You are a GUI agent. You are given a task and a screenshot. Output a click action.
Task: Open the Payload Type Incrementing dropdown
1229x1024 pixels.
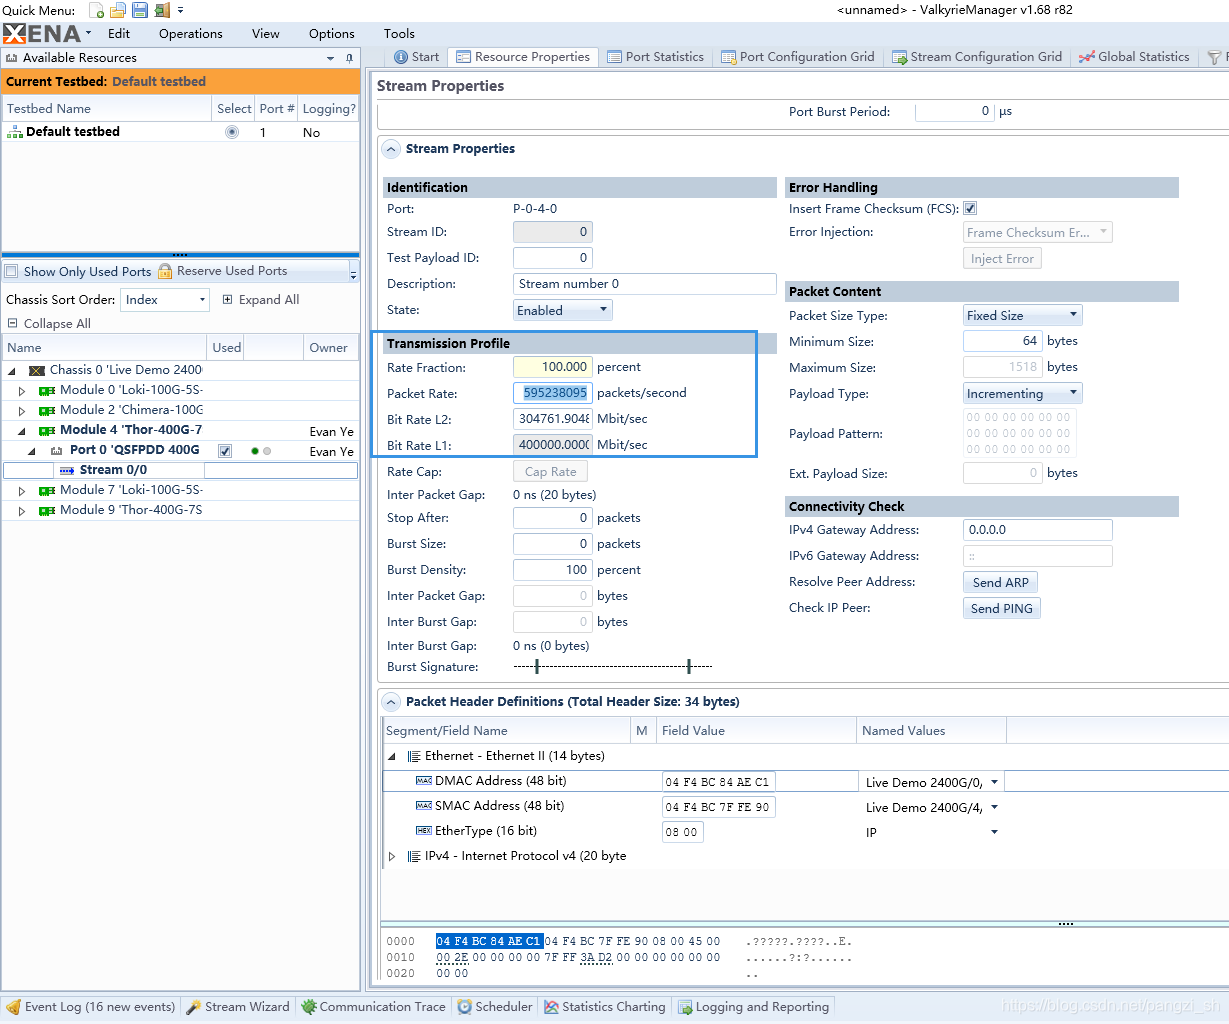tap(1022, 393)
